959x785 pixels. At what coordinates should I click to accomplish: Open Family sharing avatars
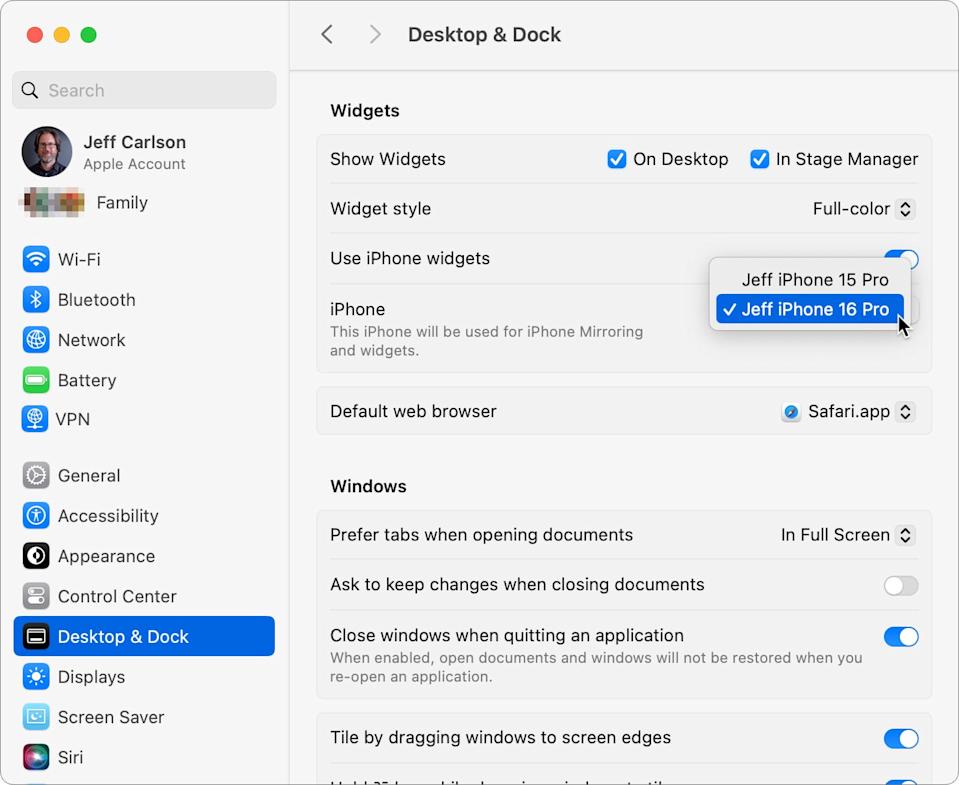pos(53,202)
